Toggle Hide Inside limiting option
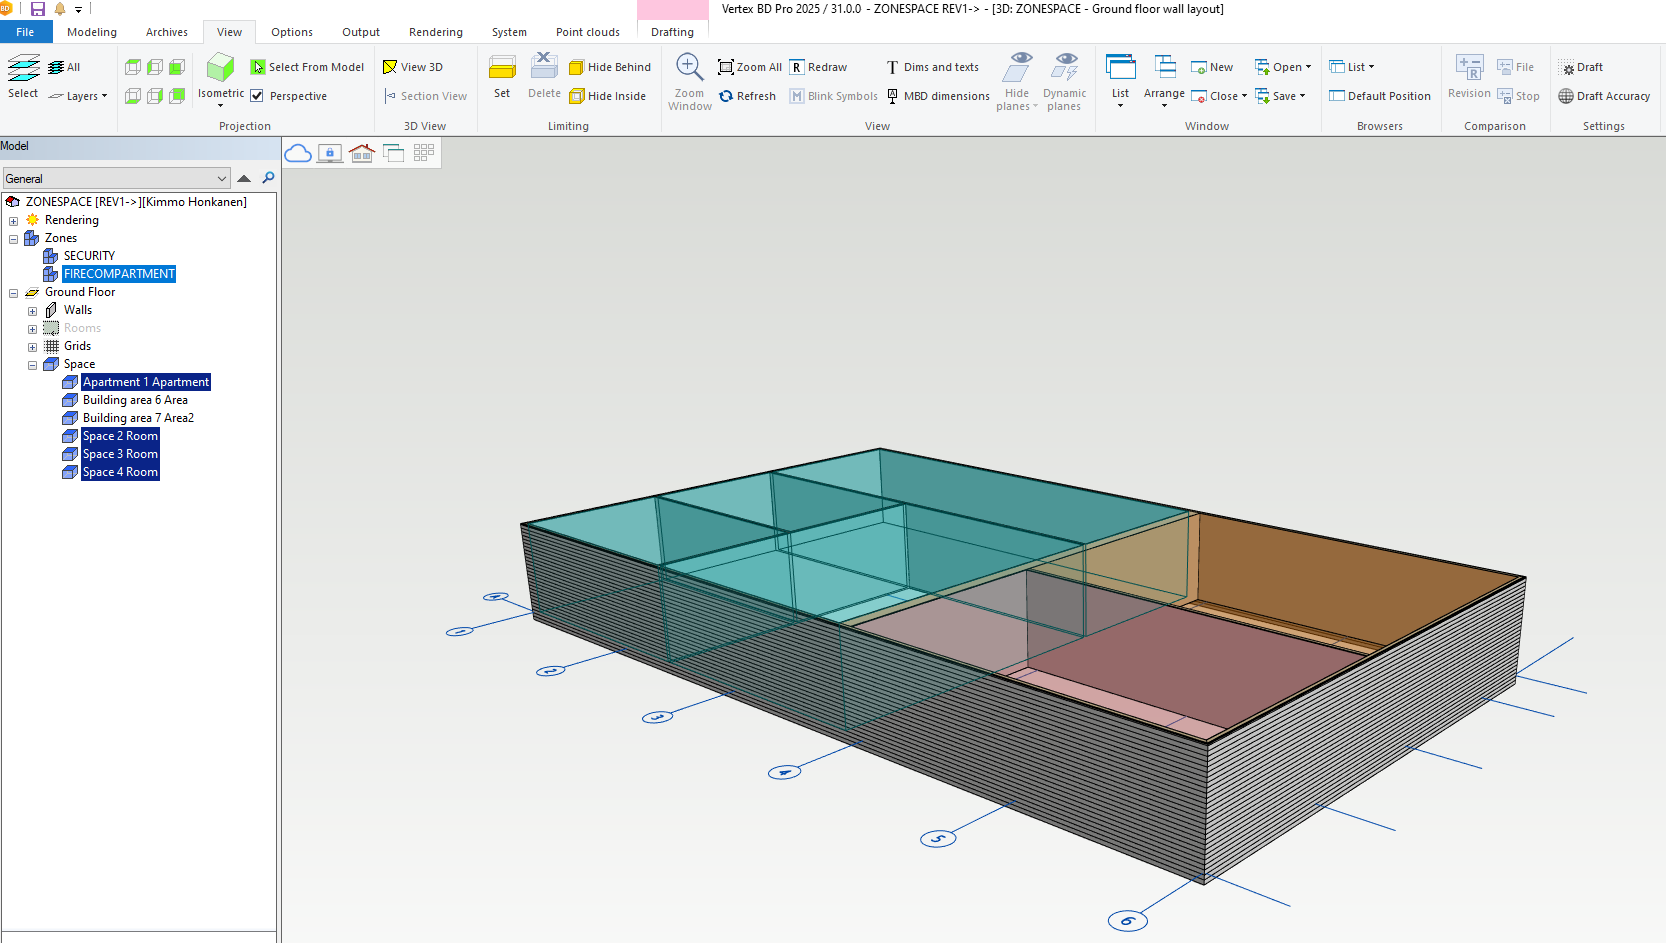Screen dimensions: 1666x943 click(x=608, y=96)
